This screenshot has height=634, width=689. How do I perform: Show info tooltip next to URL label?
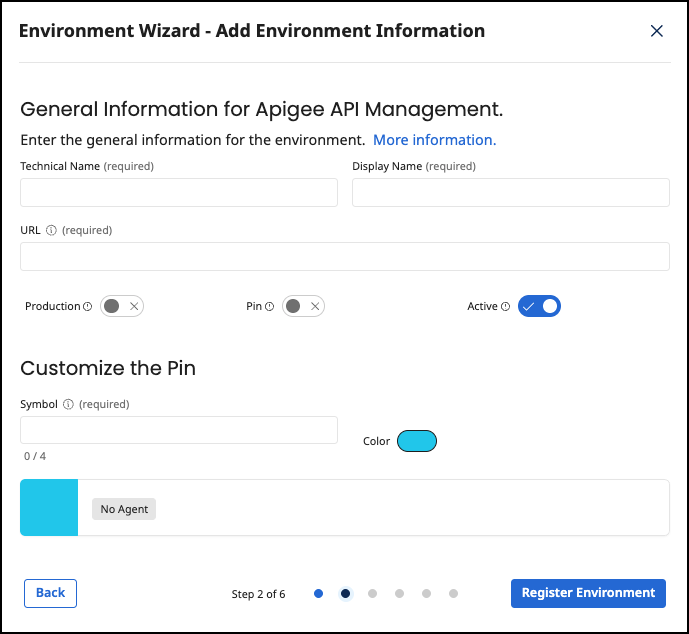click(51, 230)
